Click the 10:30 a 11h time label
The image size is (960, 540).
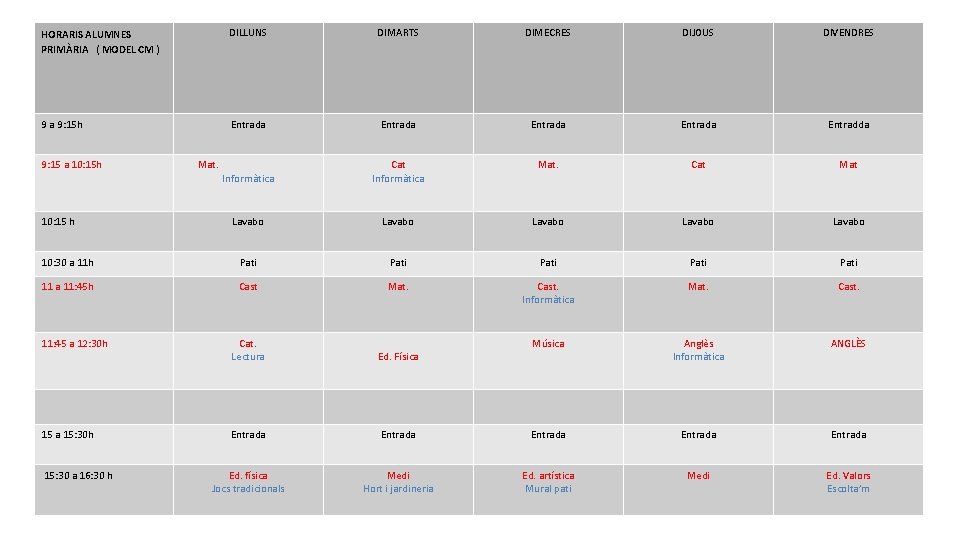coord(68,263)
